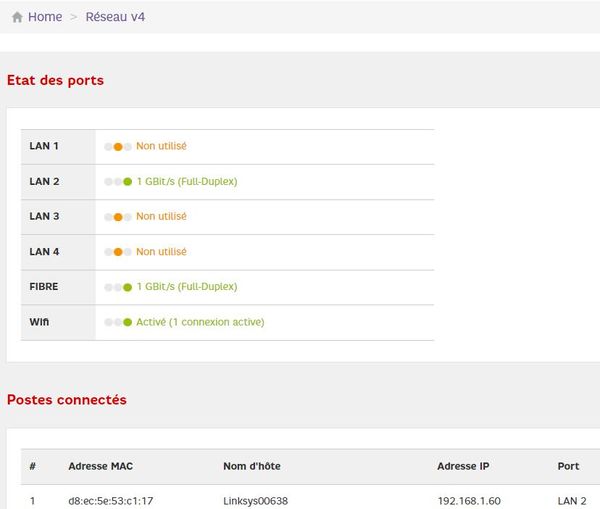Image resolution: width=600 pixels, height=509 pixels.
Task: Click the LAN 2 green status indicator
Action: 127,182
